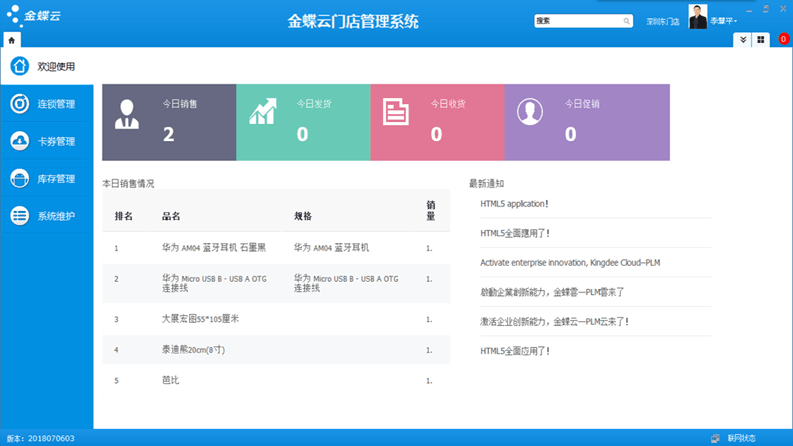The image size is (793, 446).
Task: Open notice 激活企业创新能力,金蝶云—PLM云来了!
Action: point(554,322)
